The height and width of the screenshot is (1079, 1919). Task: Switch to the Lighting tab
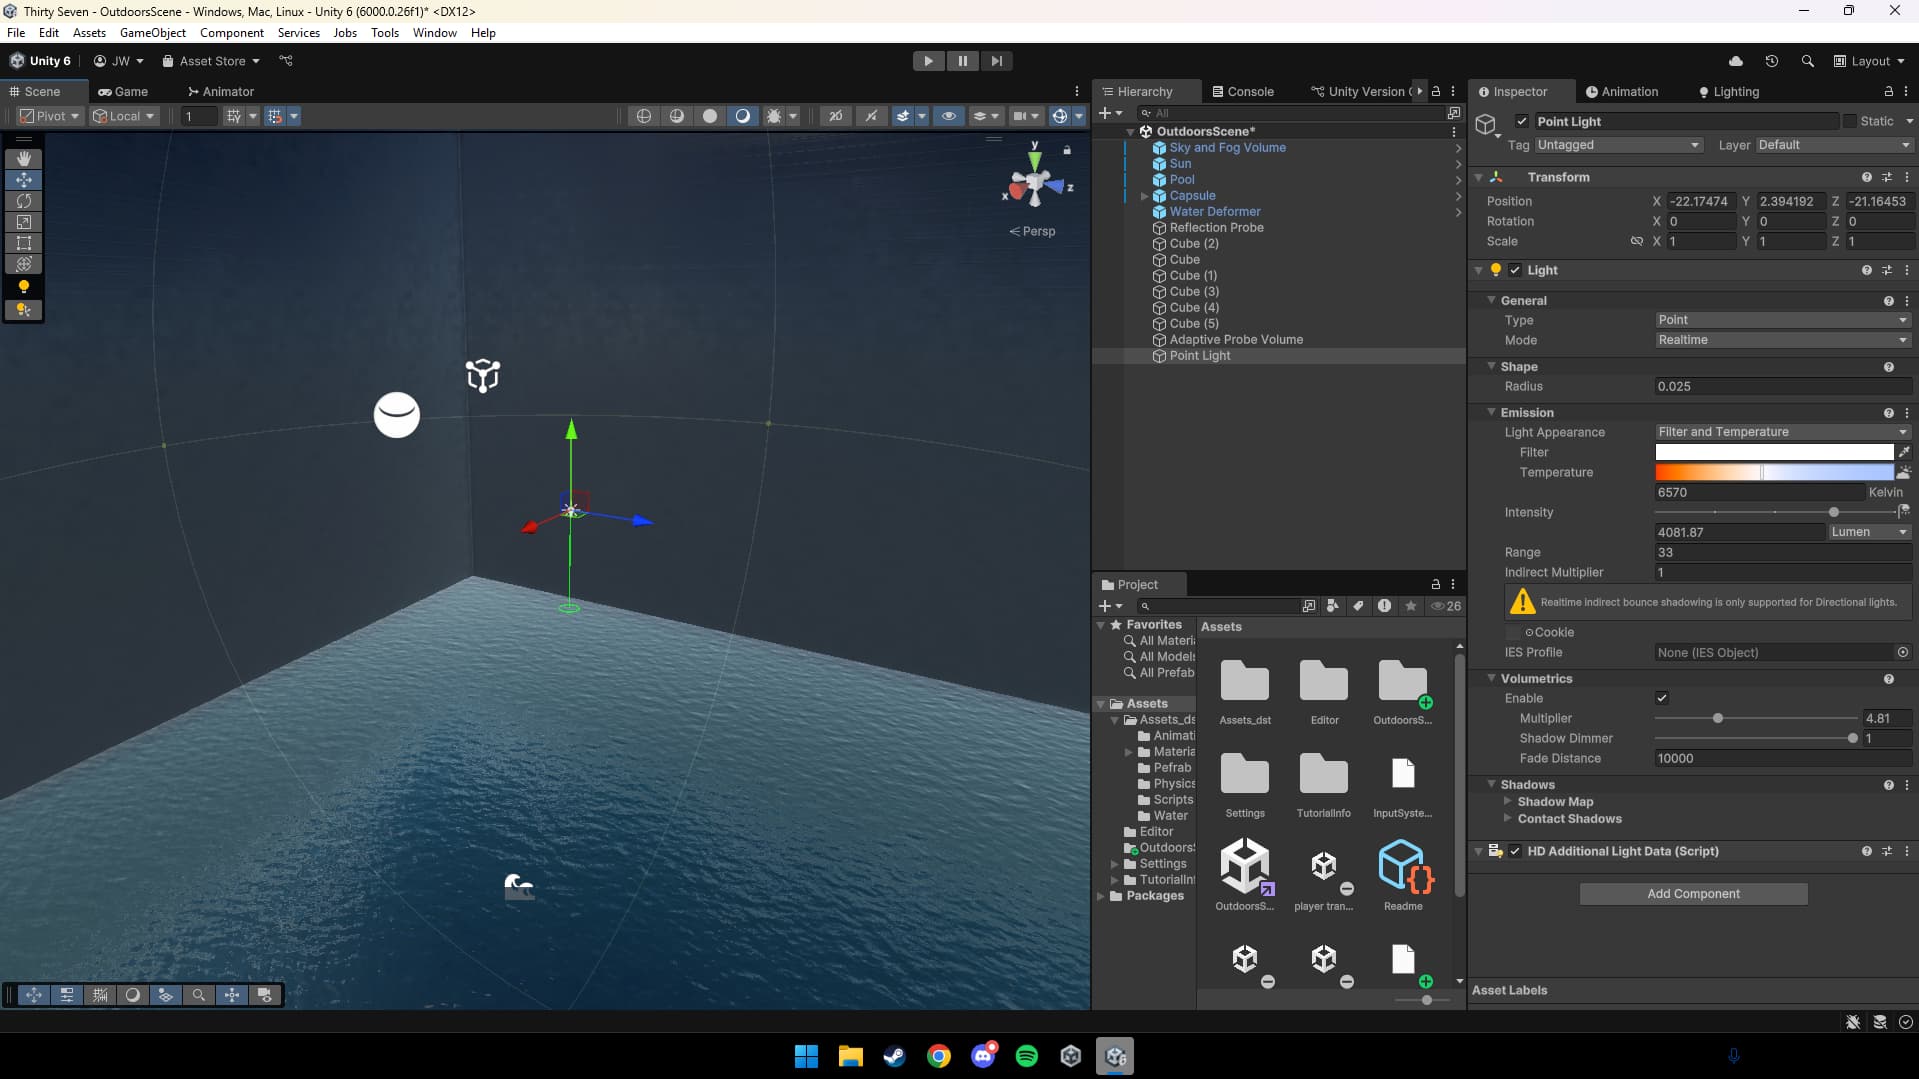point(1727,91)
